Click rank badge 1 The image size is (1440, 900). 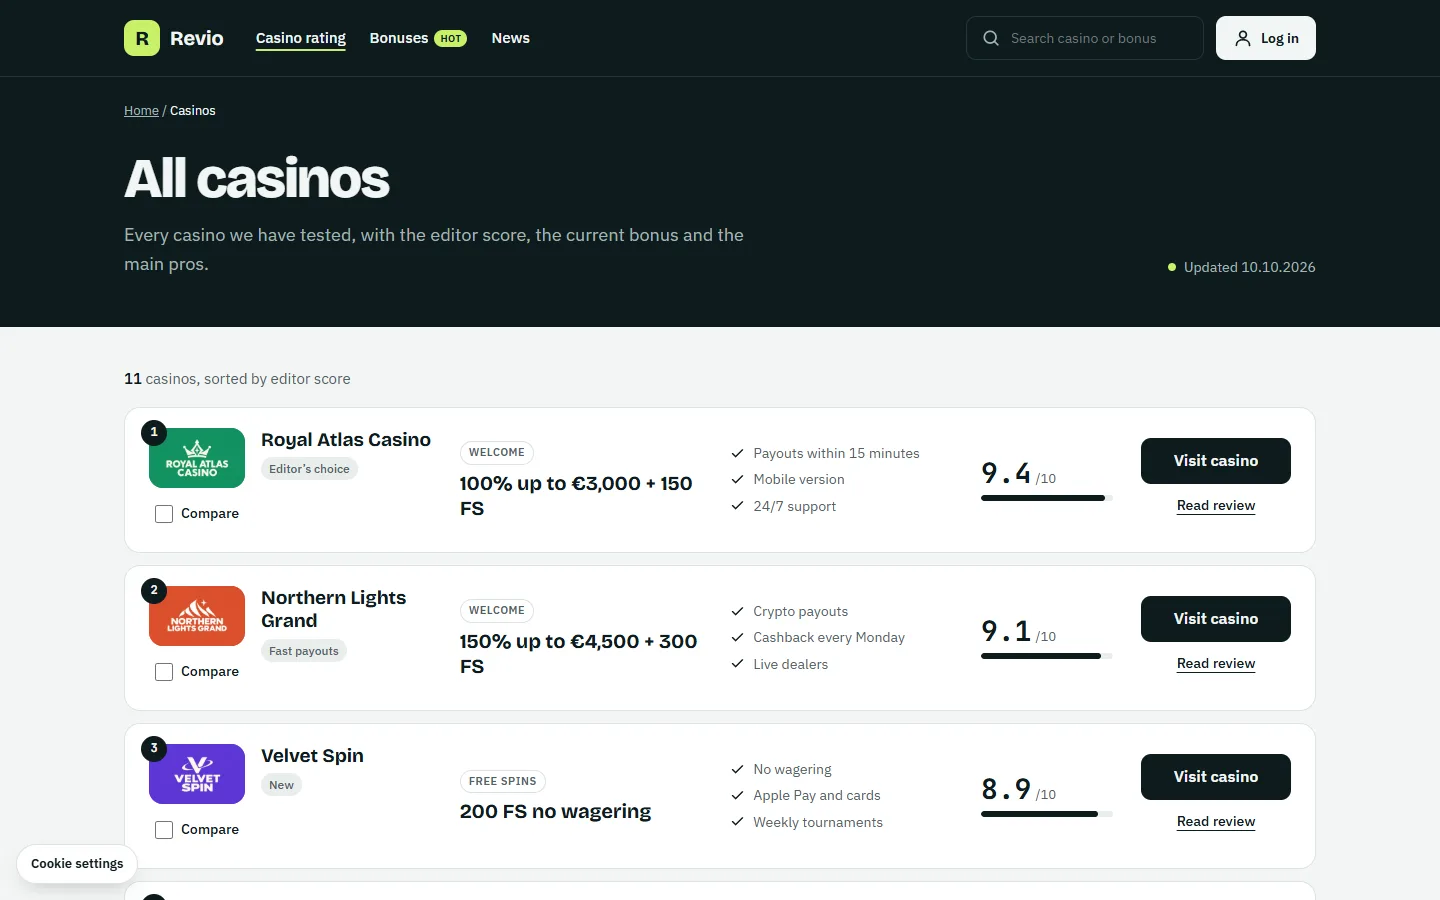pos(154,432)
